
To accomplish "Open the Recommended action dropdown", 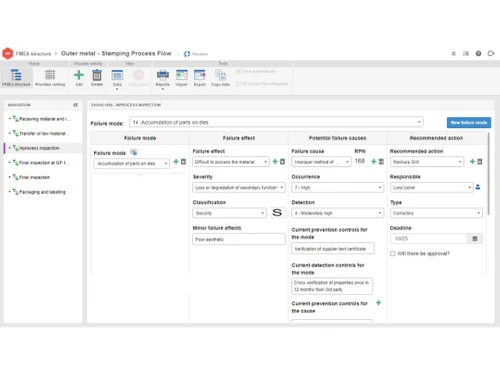I will (427, 162).
